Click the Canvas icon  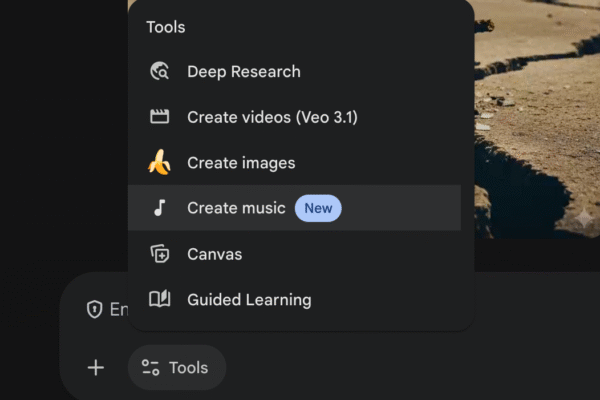(x=160, y=254)
